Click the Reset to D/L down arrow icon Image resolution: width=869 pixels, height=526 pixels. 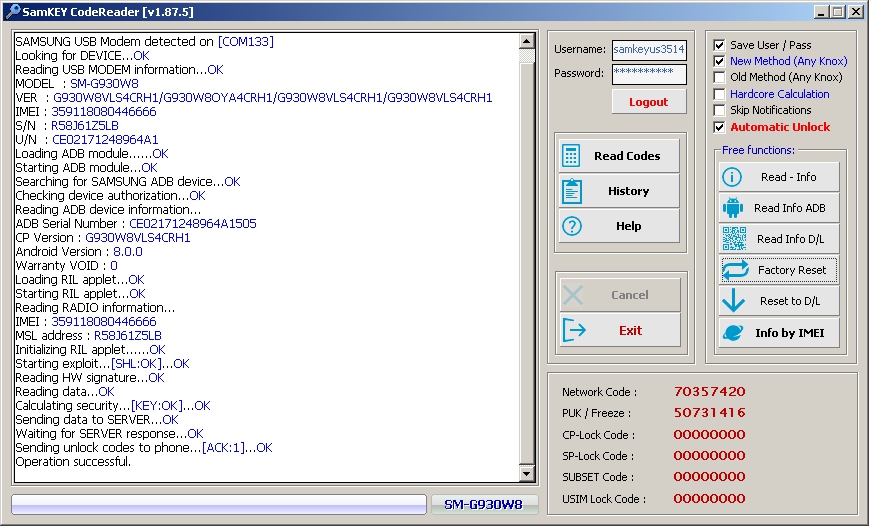point(733,301)
